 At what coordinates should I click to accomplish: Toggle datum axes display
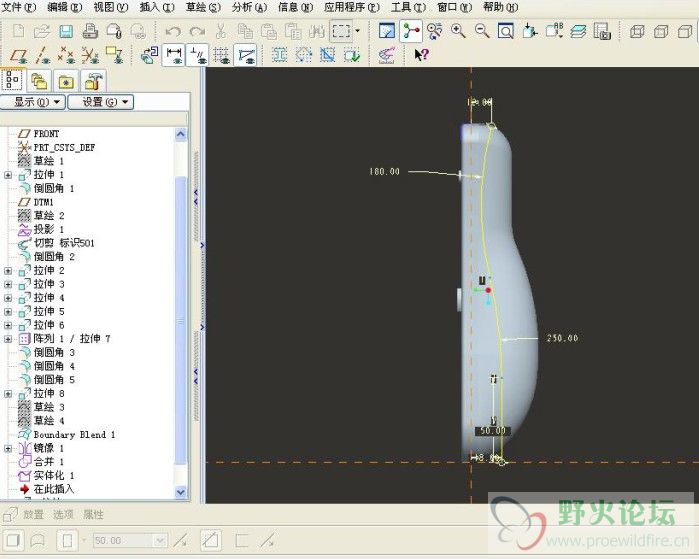pos(43,55)
